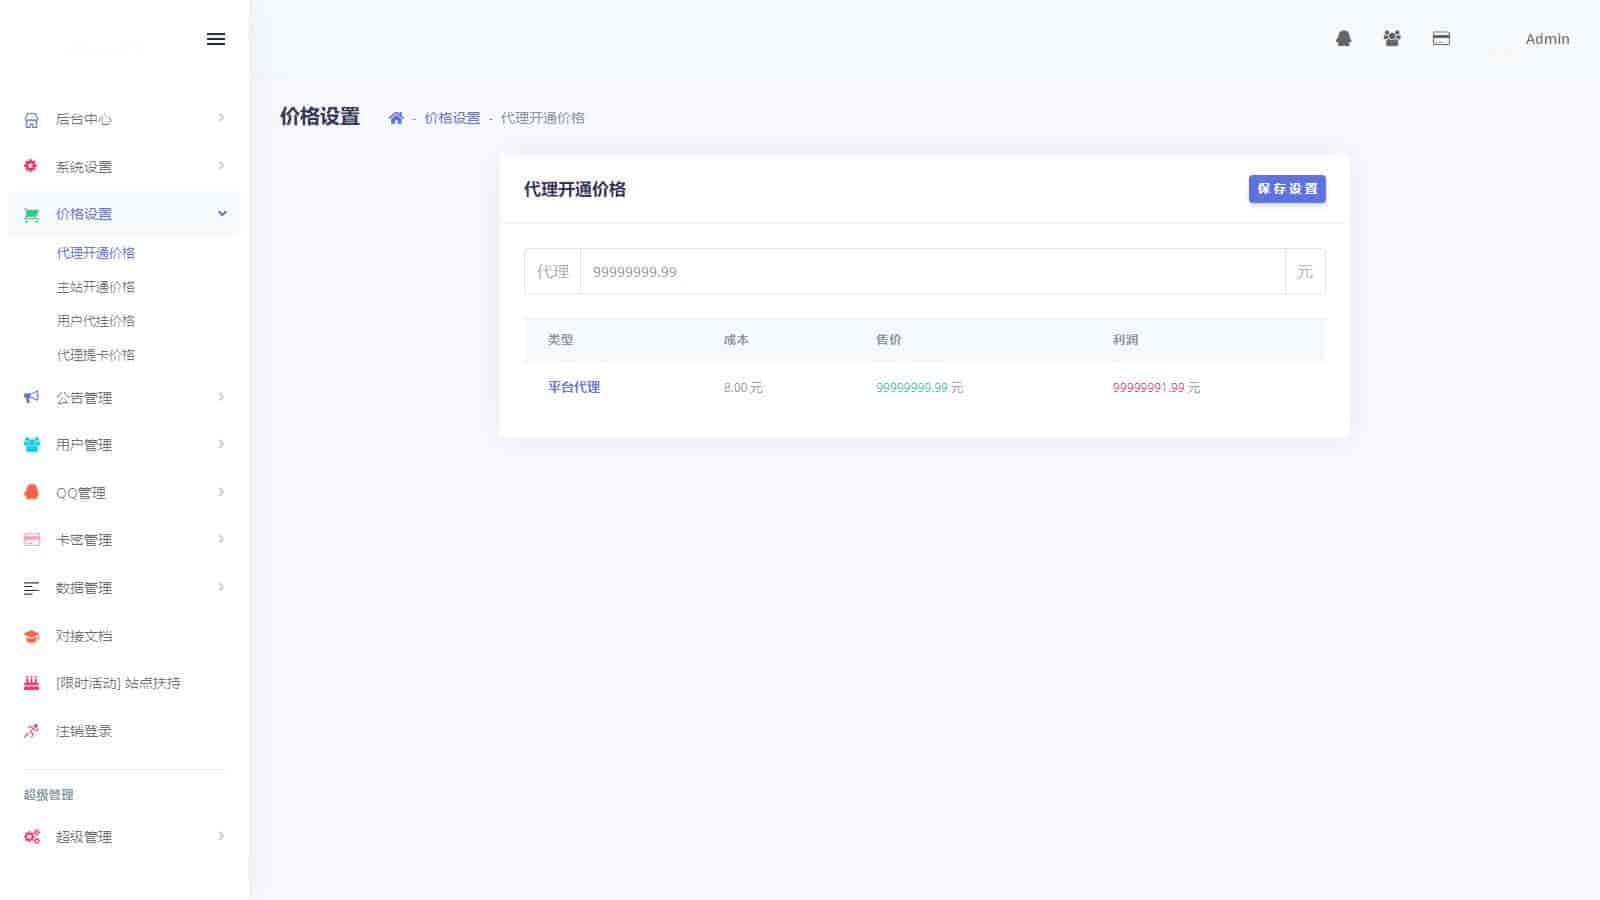Viewport: 1600px width, 900px height.
Task: Click the 8.00 元 cost value
Action: point(743,388)
